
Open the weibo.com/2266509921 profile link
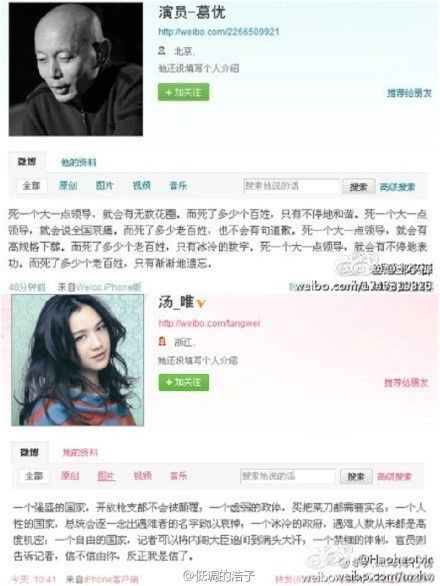(219, 32)
